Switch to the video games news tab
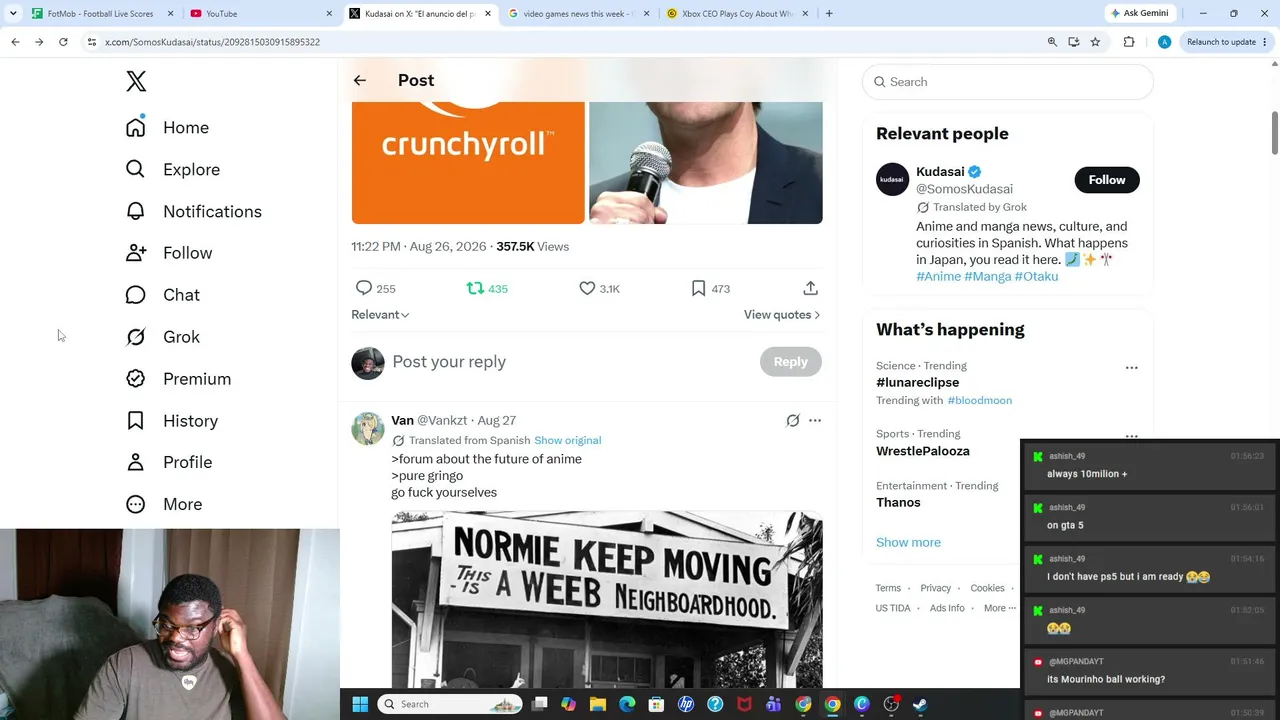This screenshot has width=1280, height=720. point(577,14)
